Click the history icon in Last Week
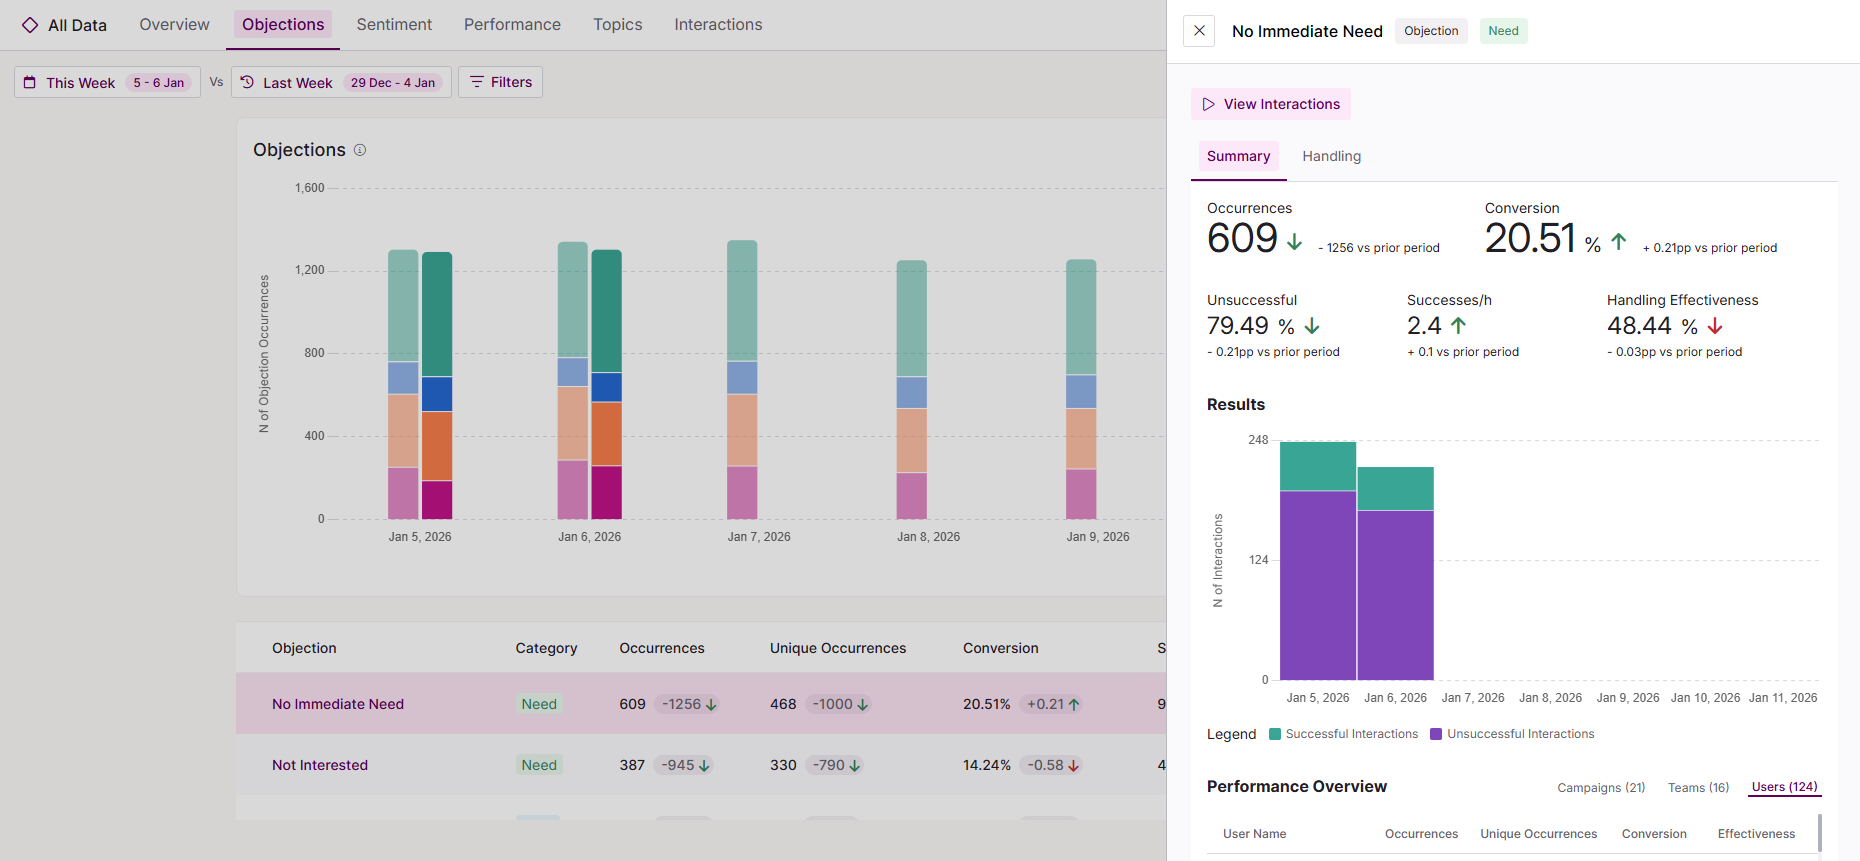The width and height of the screenshot is (1860, 861). pyautogui.click(x=247, y=83)
